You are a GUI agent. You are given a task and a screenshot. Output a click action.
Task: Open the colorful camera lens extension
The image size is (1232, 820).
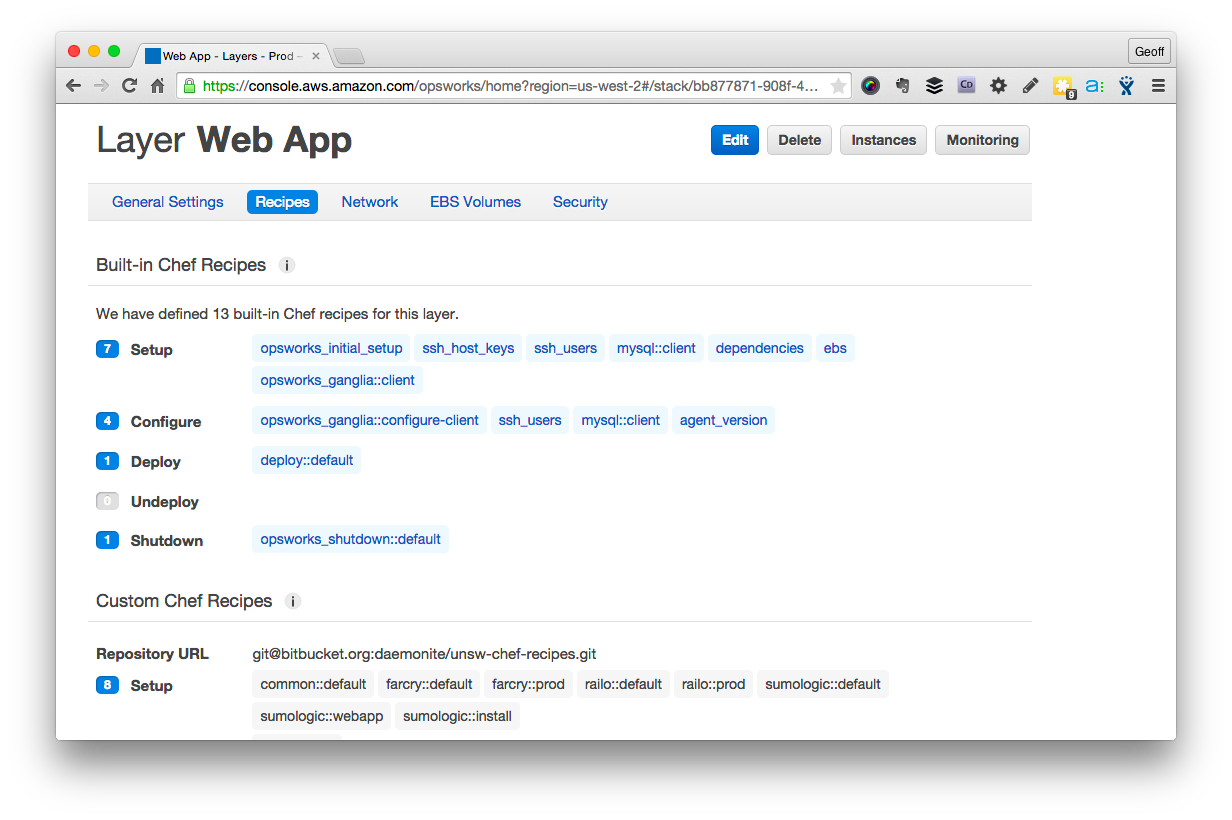click(870, 86)
